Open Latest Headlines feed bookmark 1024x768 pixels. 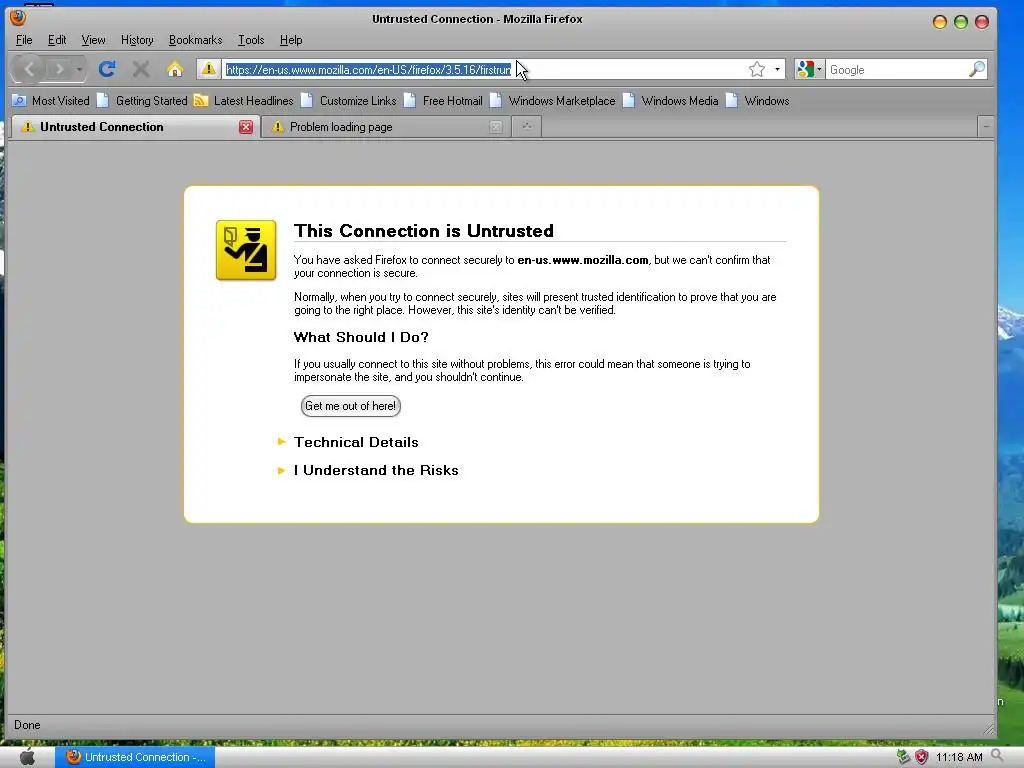click(244, 101)
